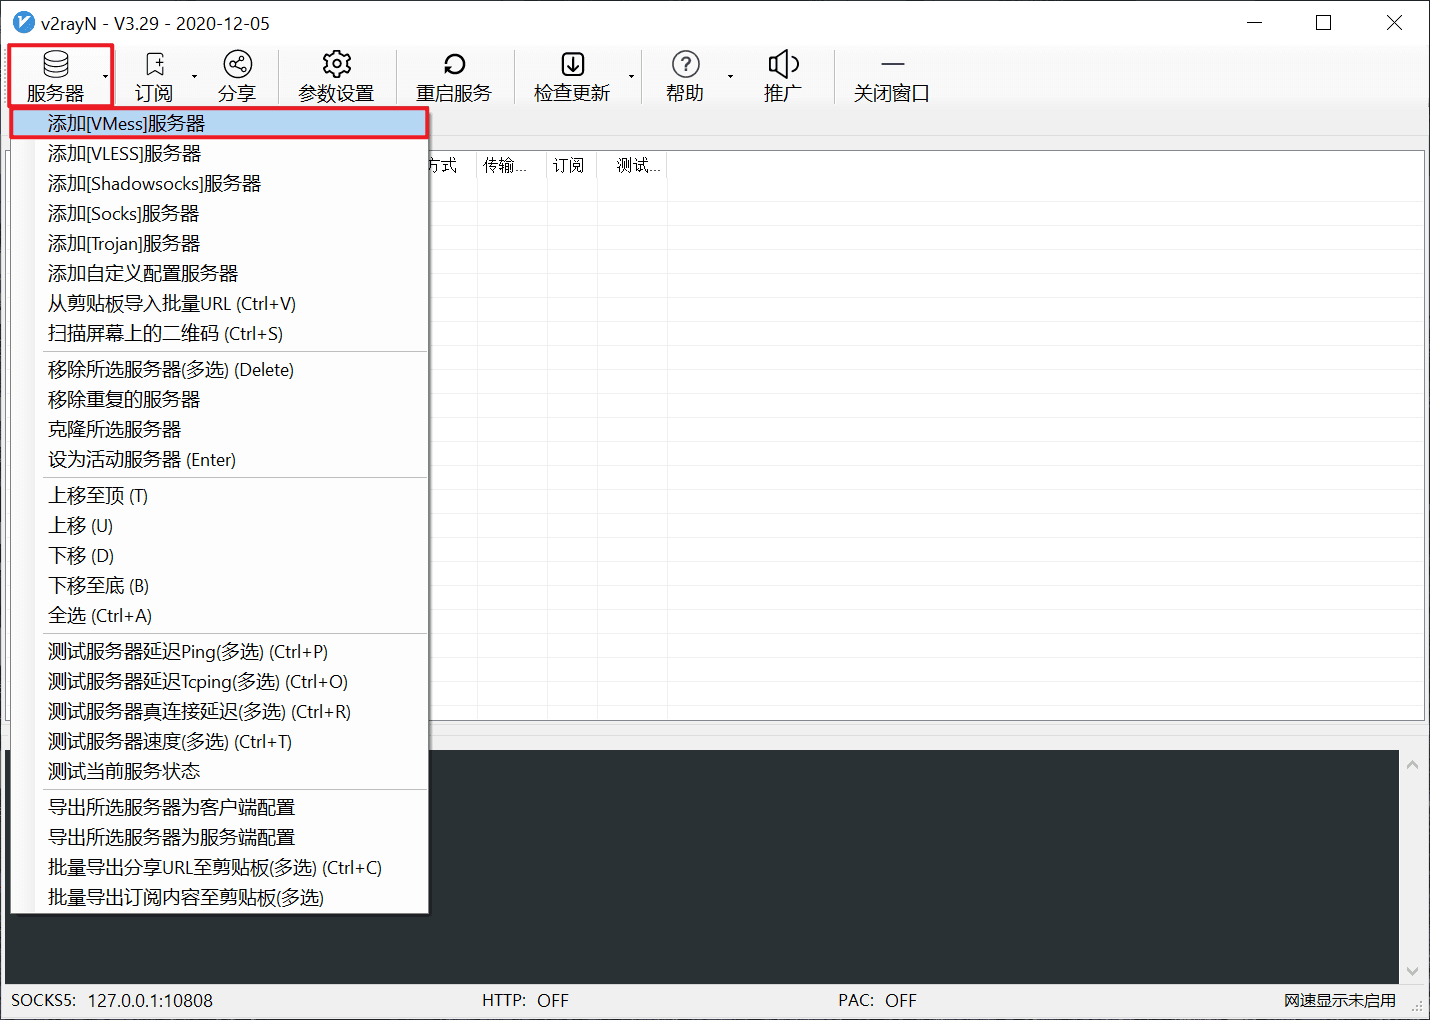Select 下移 (D) menu item
This screenshot has height=1020, width=1430.
click(219, 555)
